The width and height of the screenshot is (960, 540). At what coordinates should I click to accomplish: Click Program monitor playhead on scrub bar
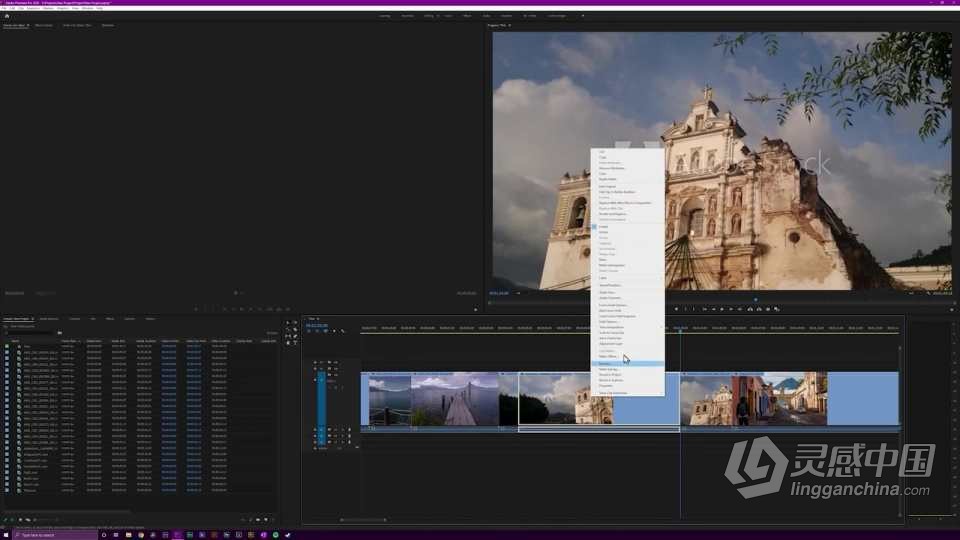point(756,300)
